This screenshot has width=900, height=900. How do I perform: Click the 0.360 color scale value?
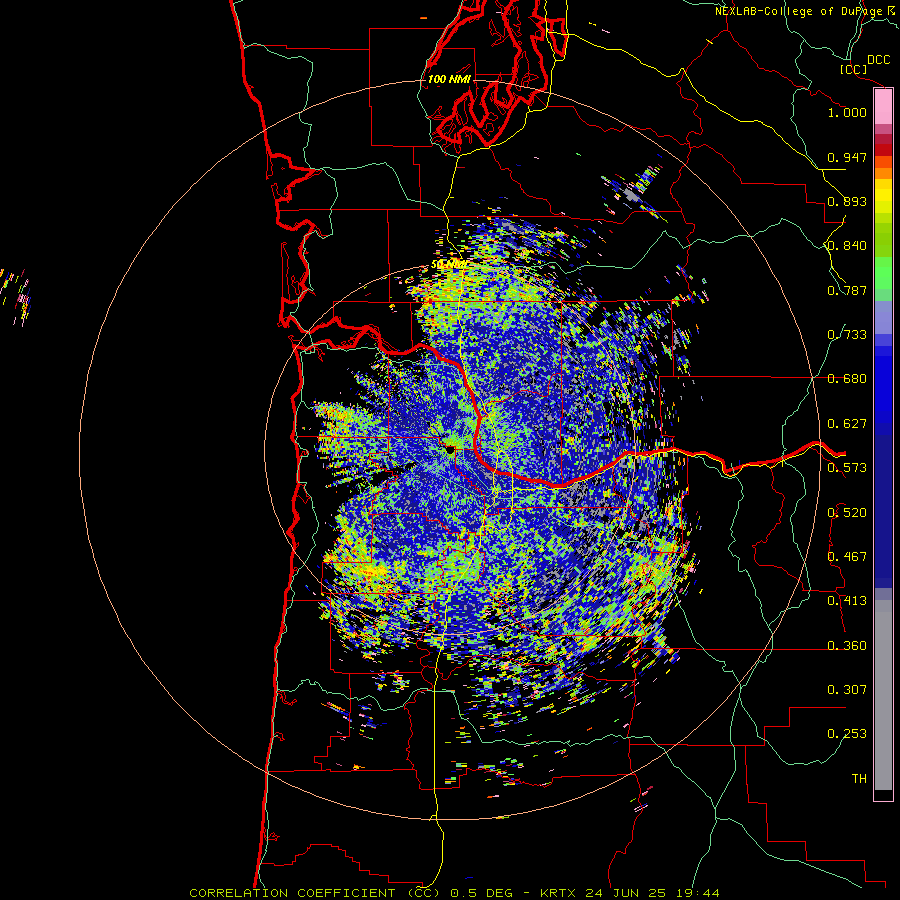tap(847, 646)
